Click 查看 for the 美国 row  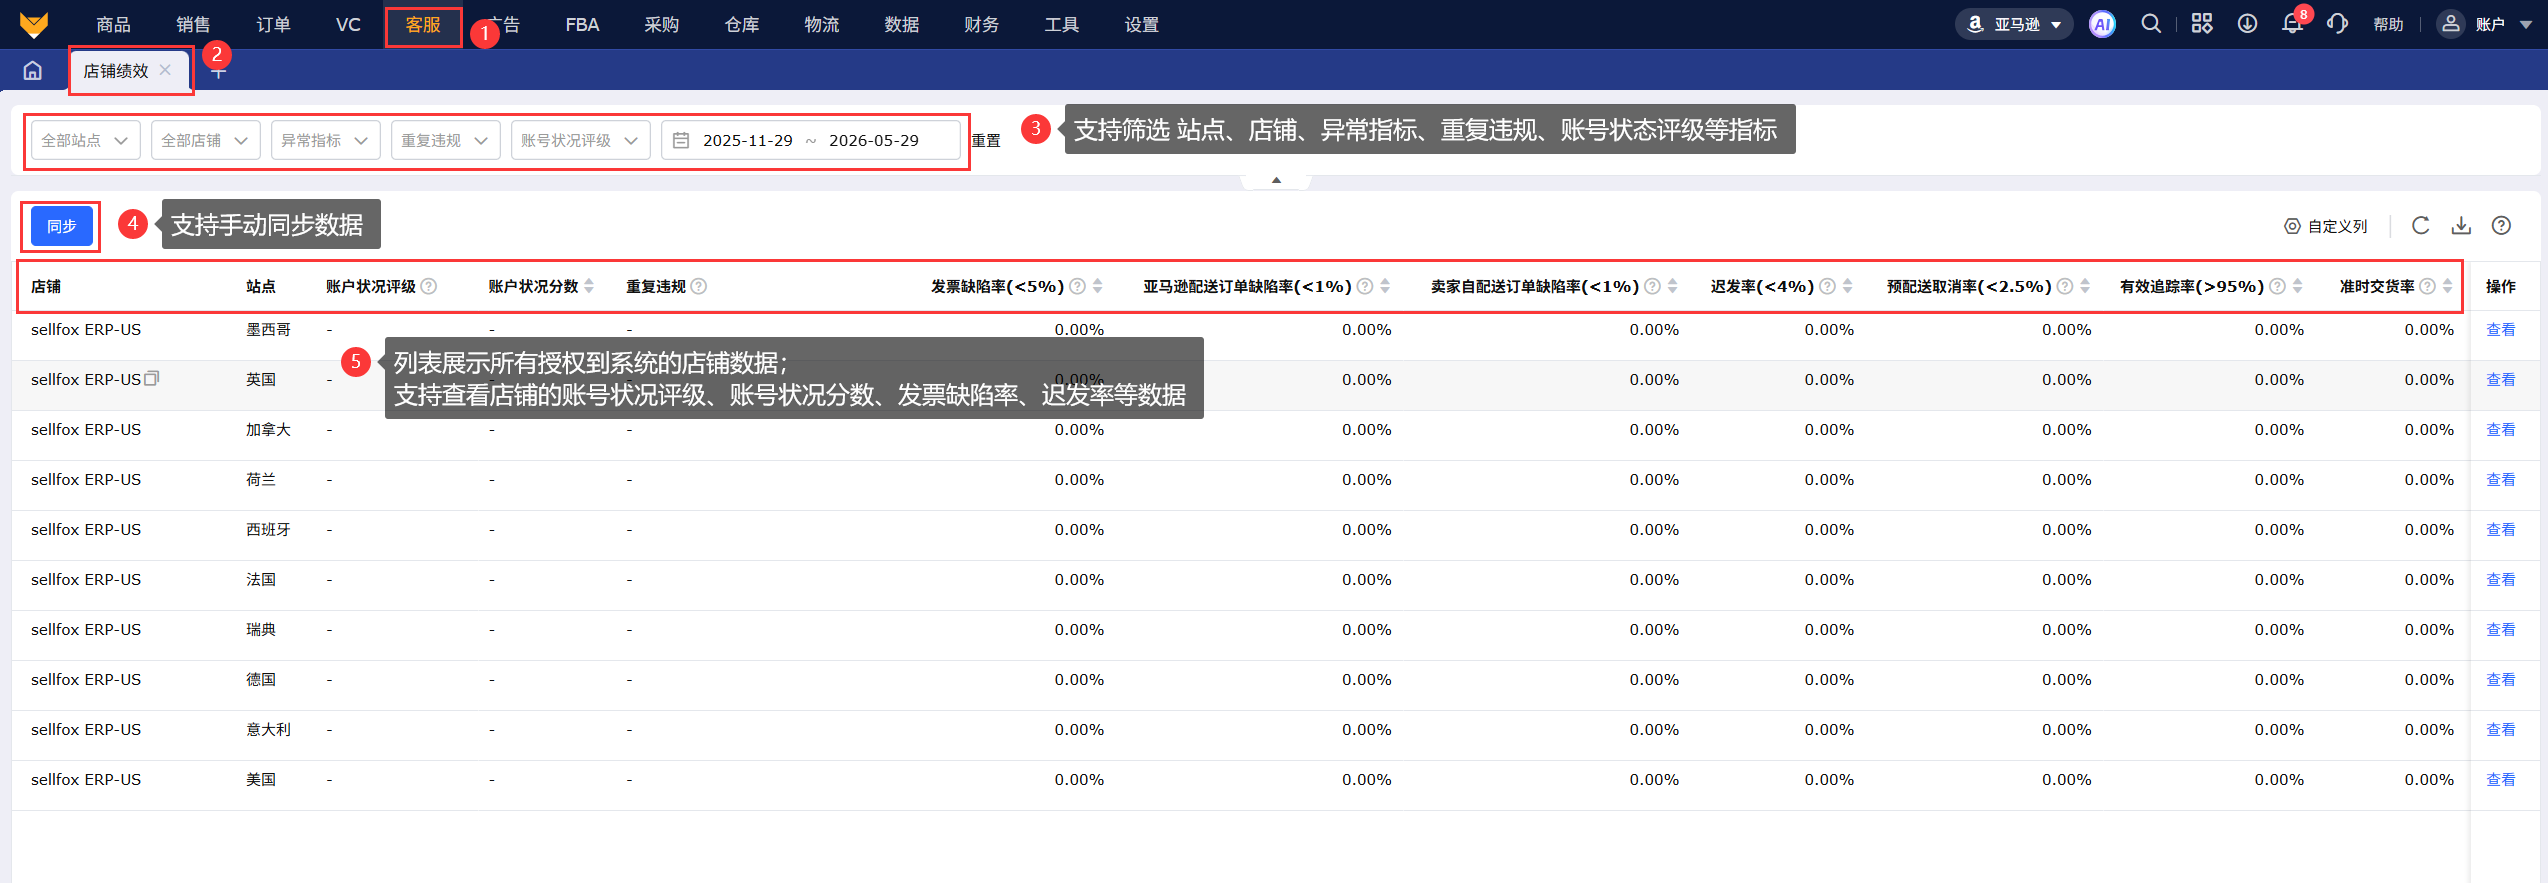(x=2500, y=779)
